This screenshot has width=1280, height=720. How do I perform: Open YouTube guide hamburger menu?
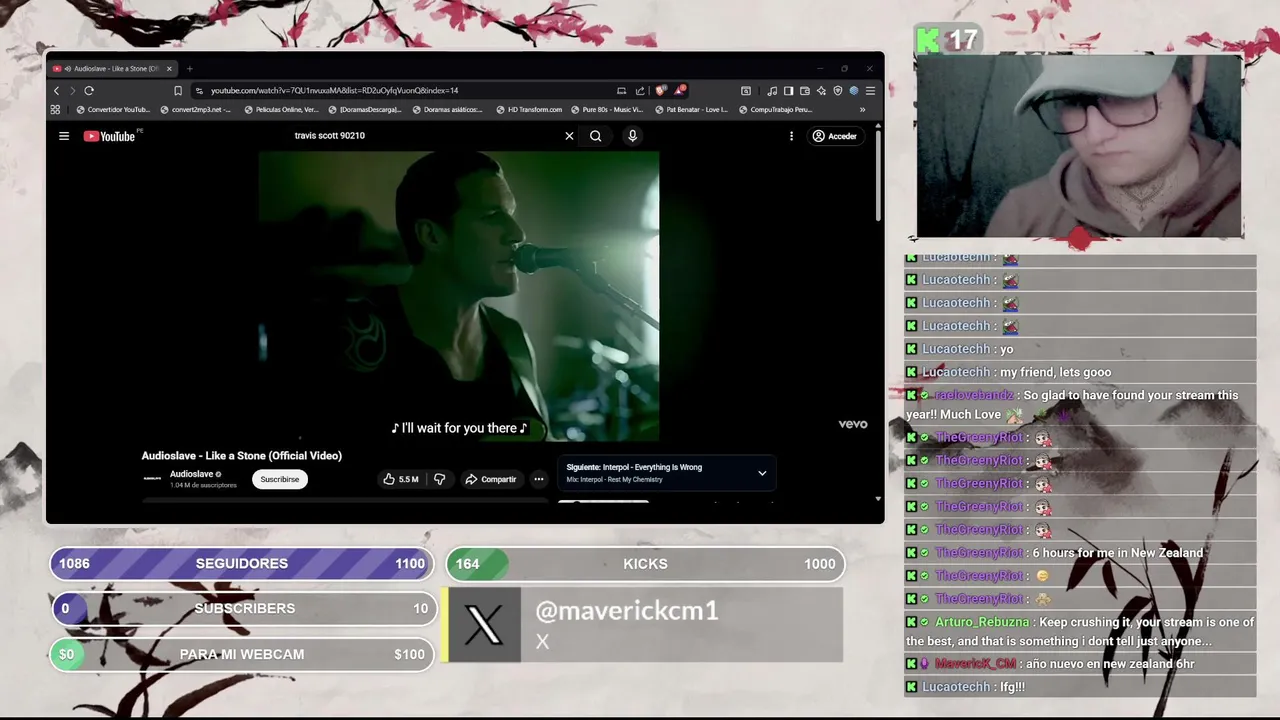(x=64, y=136)
